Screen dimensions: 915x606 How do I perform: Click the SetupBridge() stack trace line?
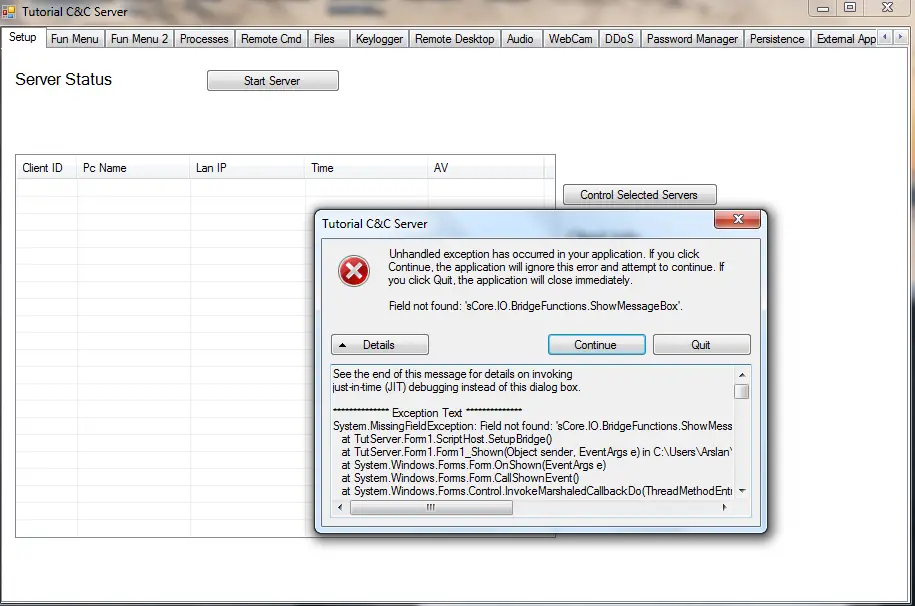coord(447,439)
